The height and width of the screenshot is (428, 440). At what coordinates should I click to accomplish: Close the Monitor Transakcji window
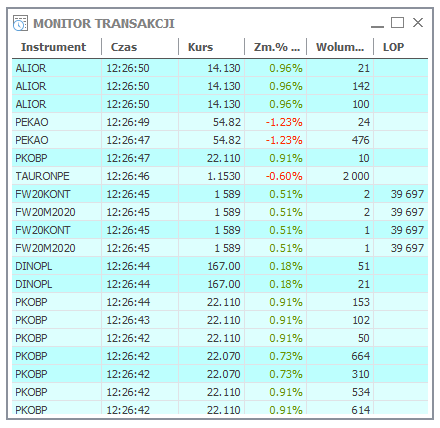(x=418, y=23)
